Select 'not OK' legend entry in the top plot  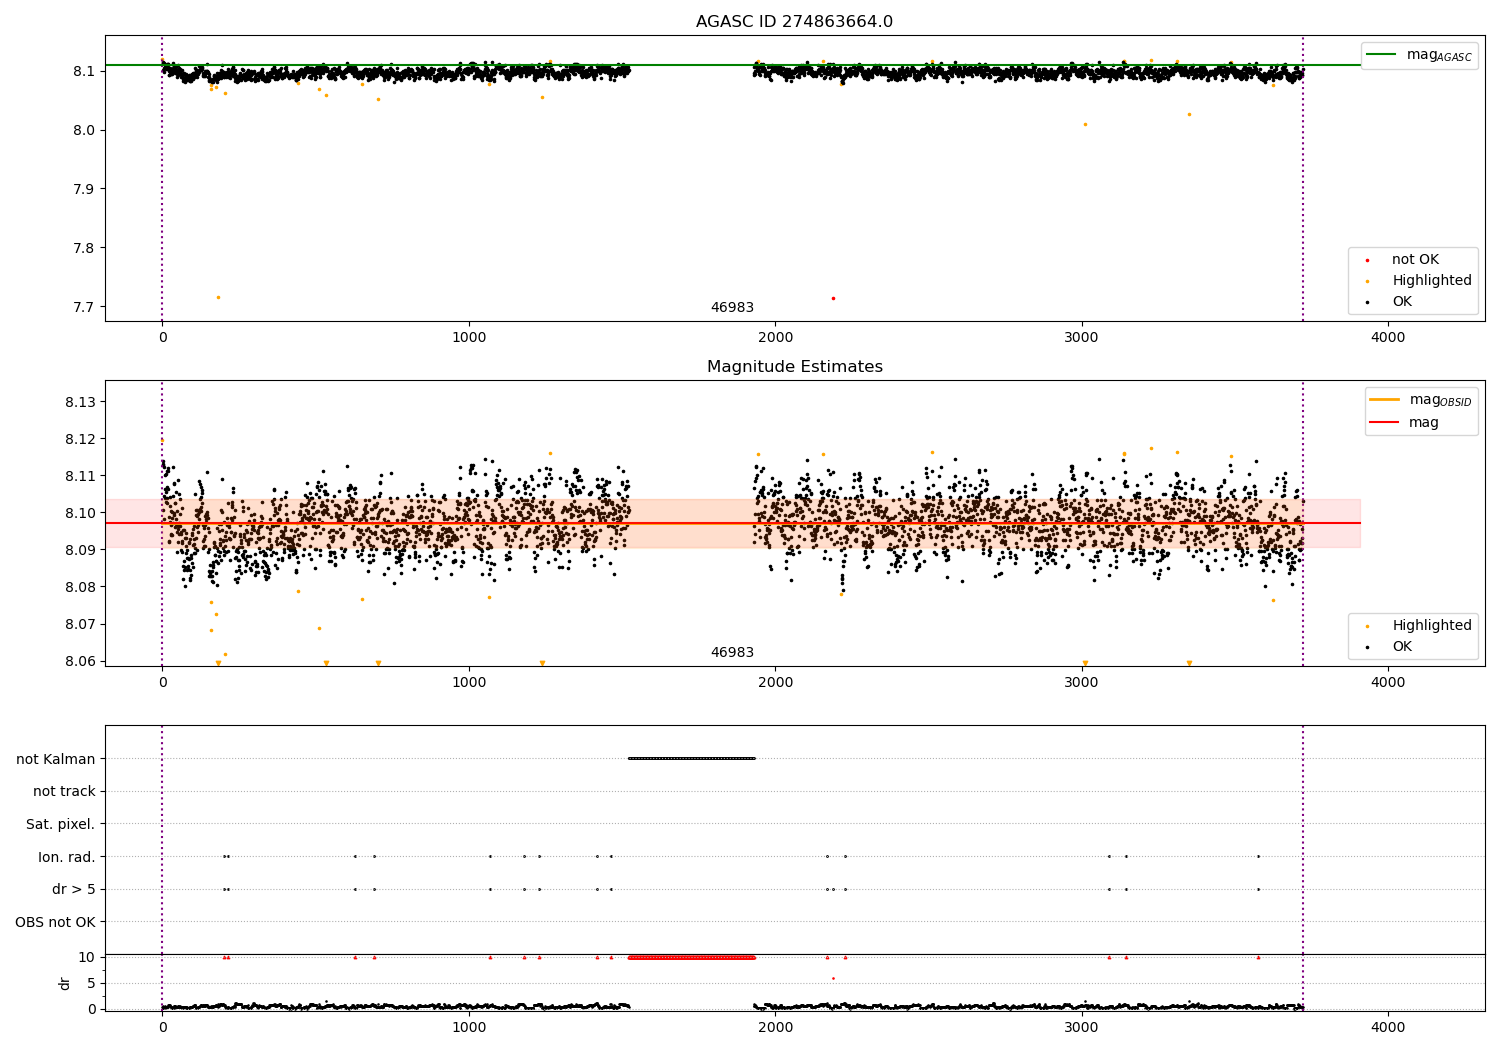(x=1415, y=260)
